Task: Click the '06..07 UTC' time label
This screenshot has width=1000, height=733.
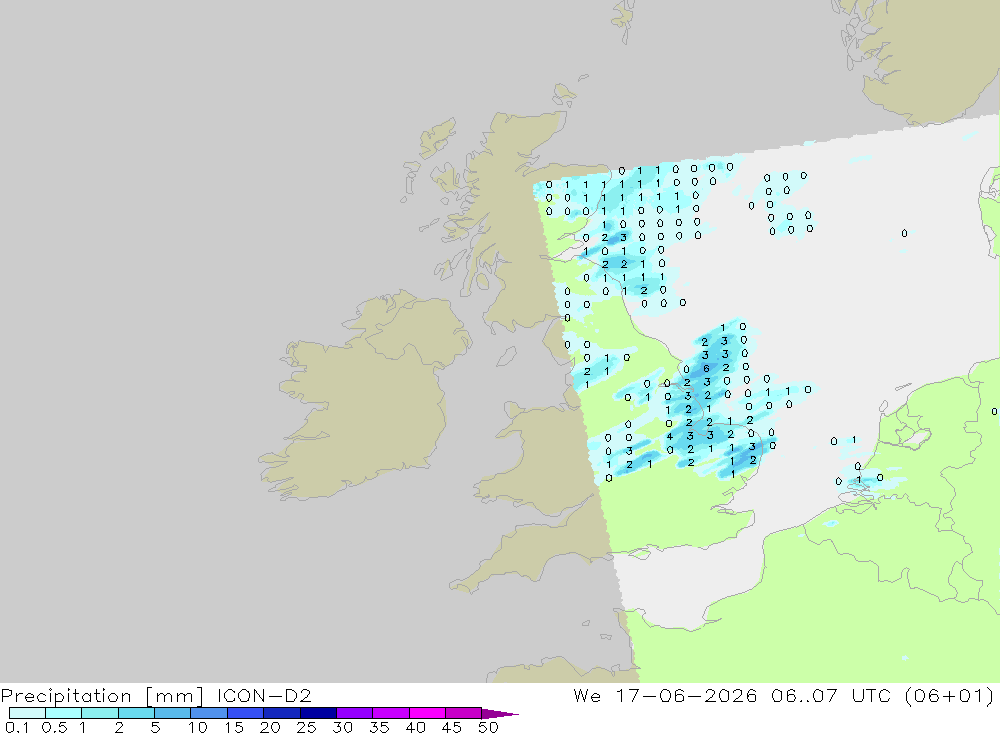Action: (x=830, y=695)
